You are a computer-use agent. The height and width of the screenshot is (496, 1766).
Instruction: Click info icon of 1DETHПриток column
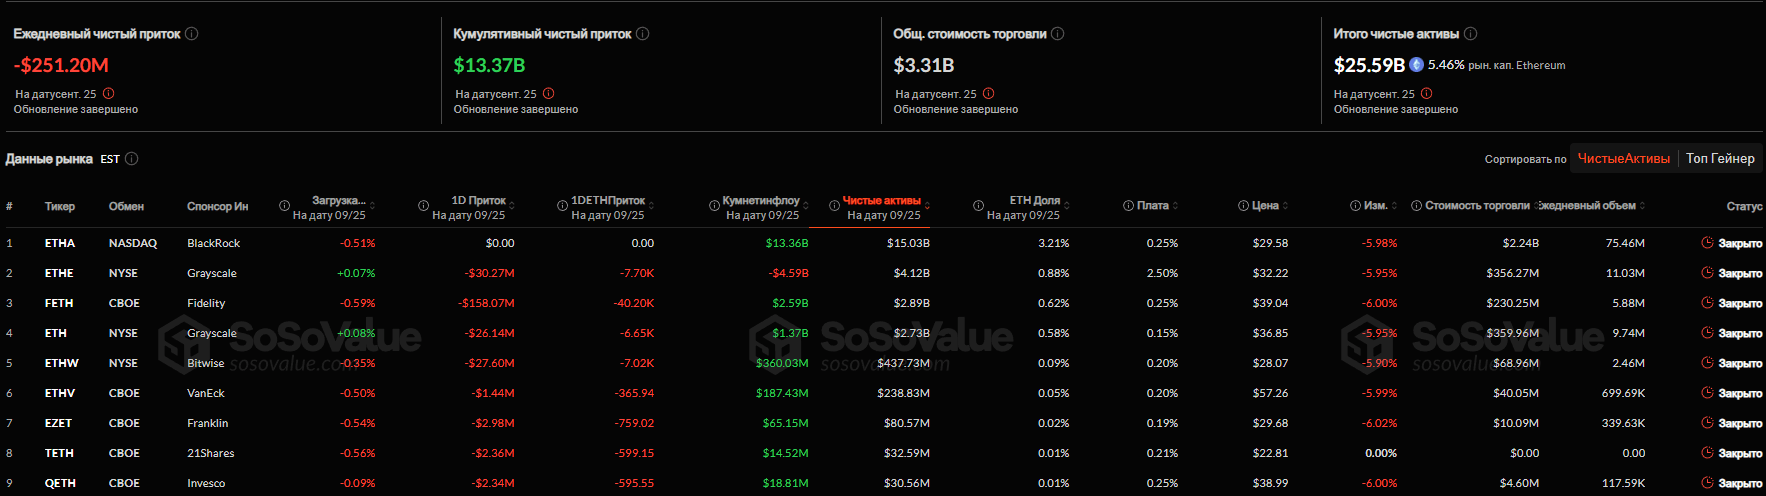coord(562,206)
